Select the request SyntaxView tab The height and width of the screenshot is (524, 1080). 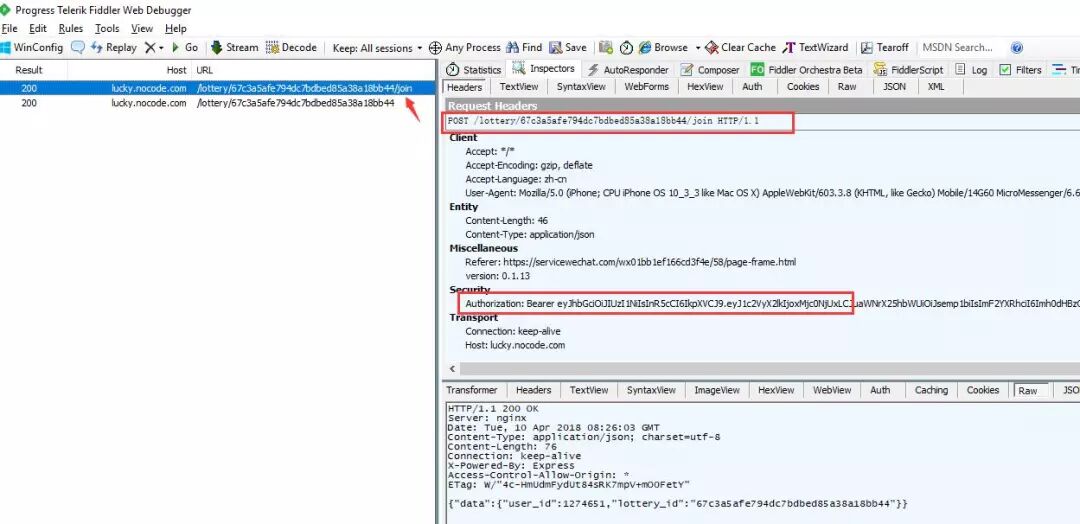pyautogui.click(x=581, y=87)
